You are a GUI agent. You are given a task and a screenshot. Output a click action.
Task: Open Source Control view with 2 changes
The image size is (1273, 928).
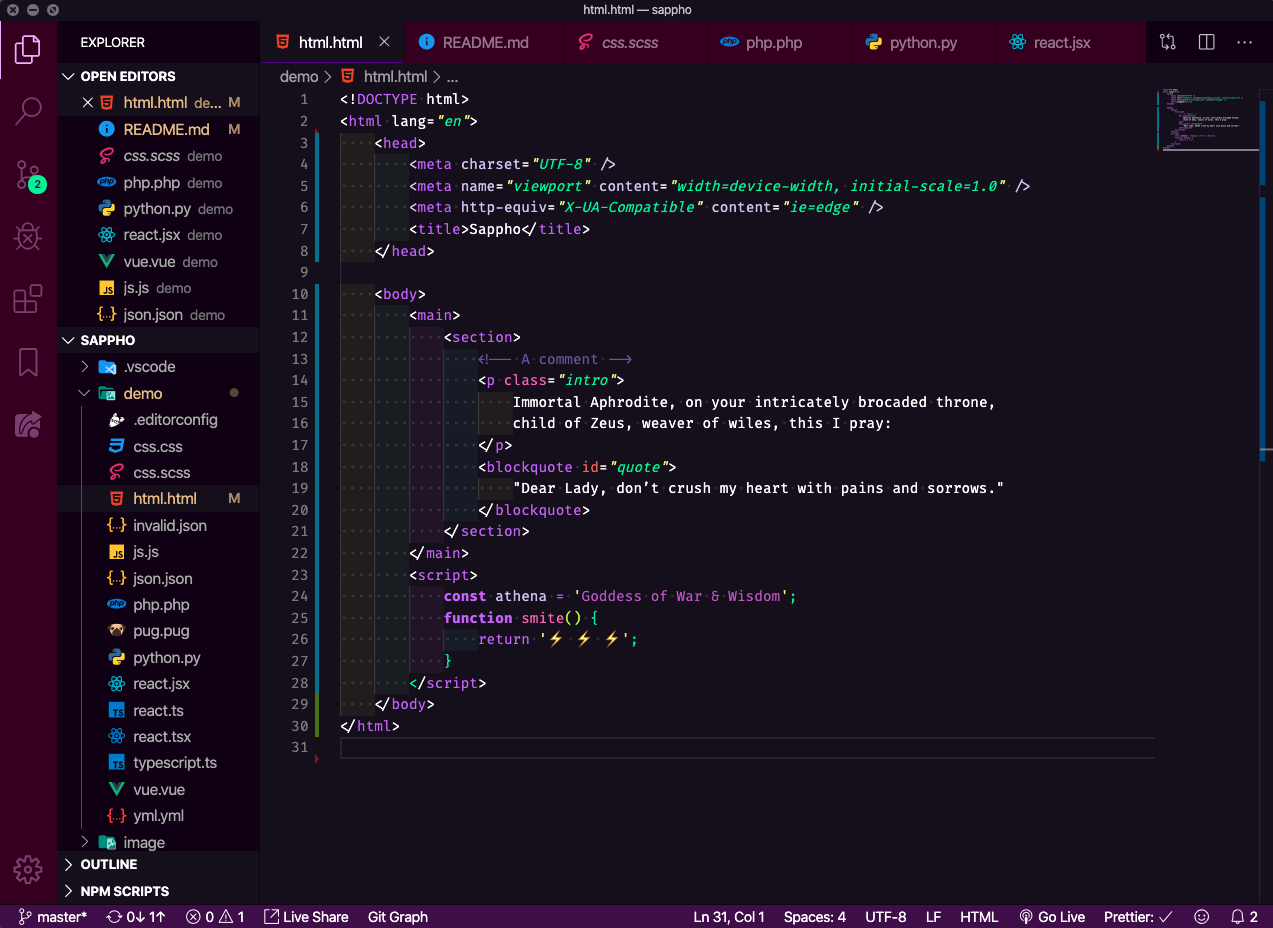coord(28,175)
